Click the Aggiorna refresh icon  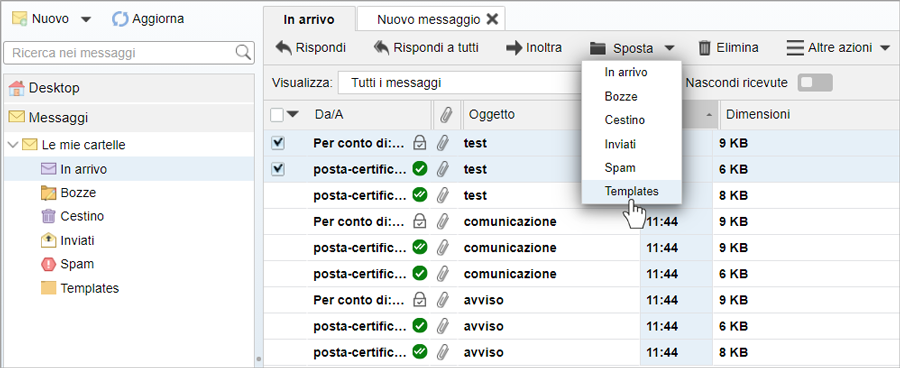[x=120, y=19]
